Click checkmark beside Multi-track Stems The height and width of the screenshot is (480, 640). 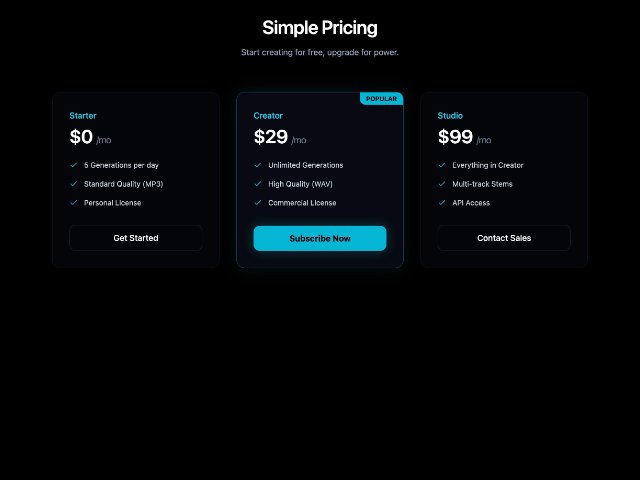tap(442, 184)
